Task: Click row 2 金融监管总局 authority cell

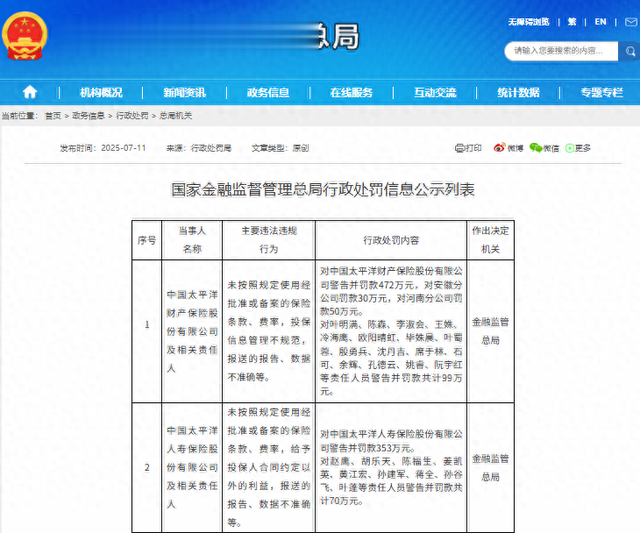Action: [490, 468]
